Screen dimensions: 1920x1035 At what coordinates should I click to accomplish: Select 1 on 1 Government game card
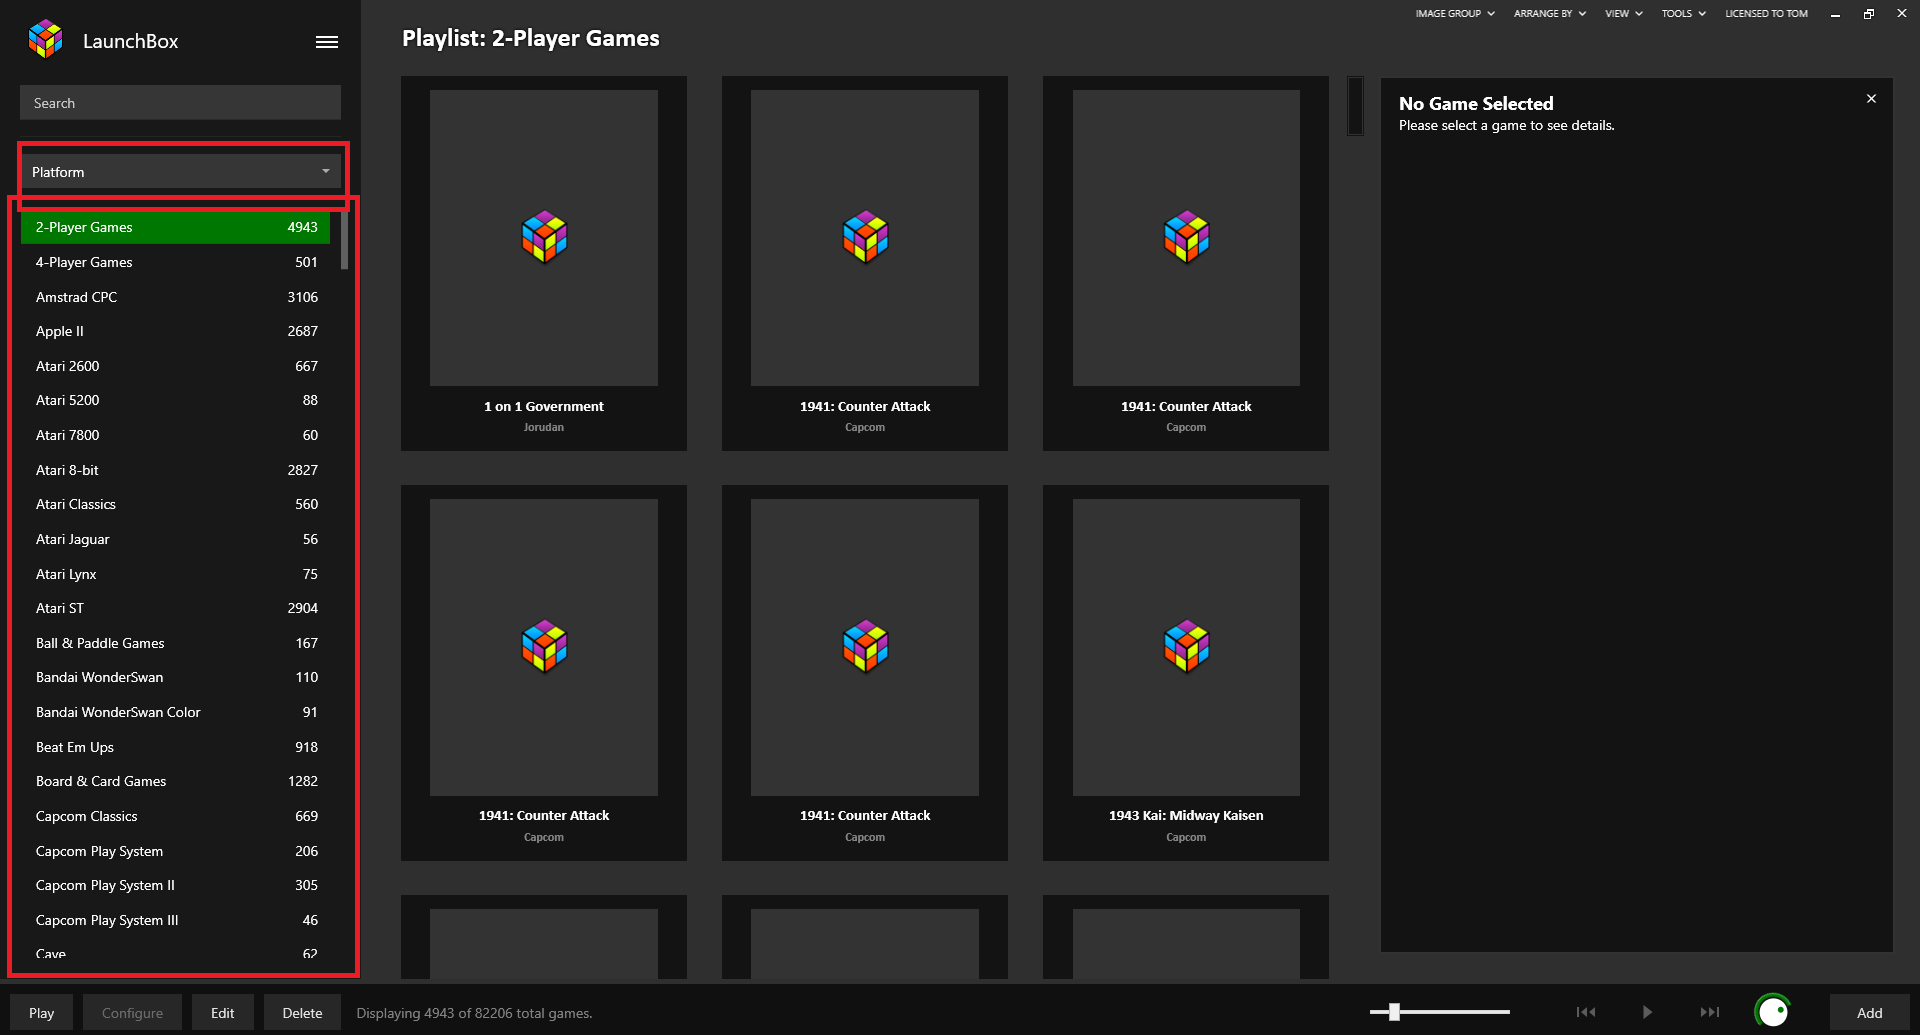click(544, 263)
